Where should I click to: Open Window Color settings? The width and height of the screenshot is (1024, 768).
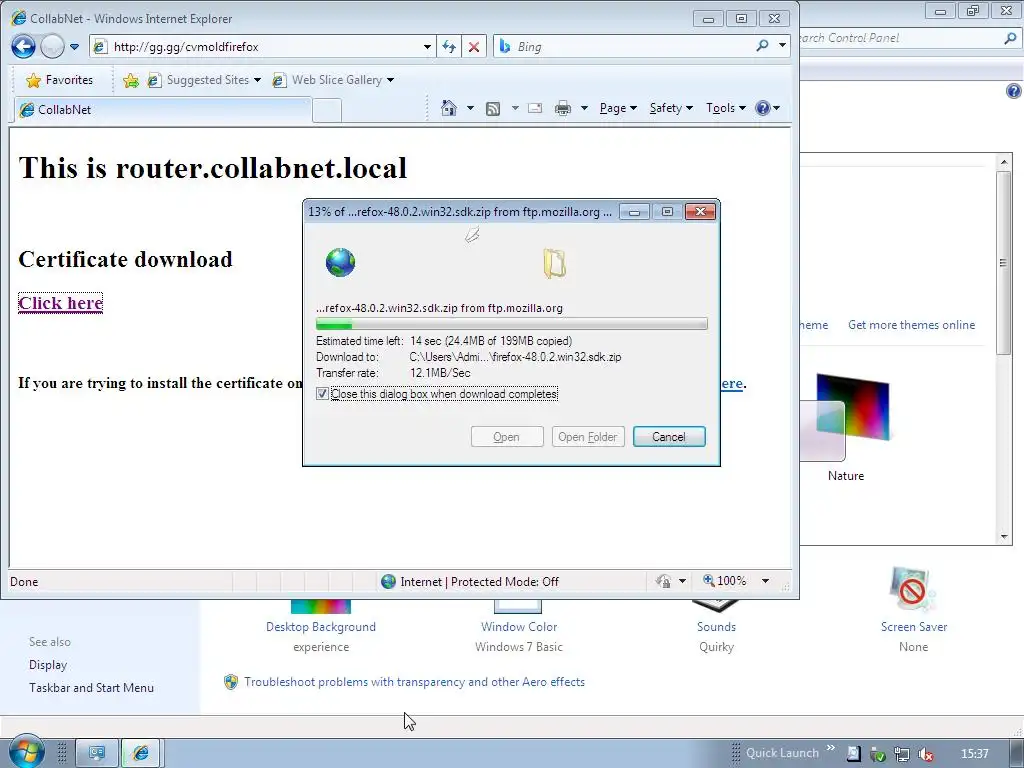pyautogui.click(x=519, y=626)
